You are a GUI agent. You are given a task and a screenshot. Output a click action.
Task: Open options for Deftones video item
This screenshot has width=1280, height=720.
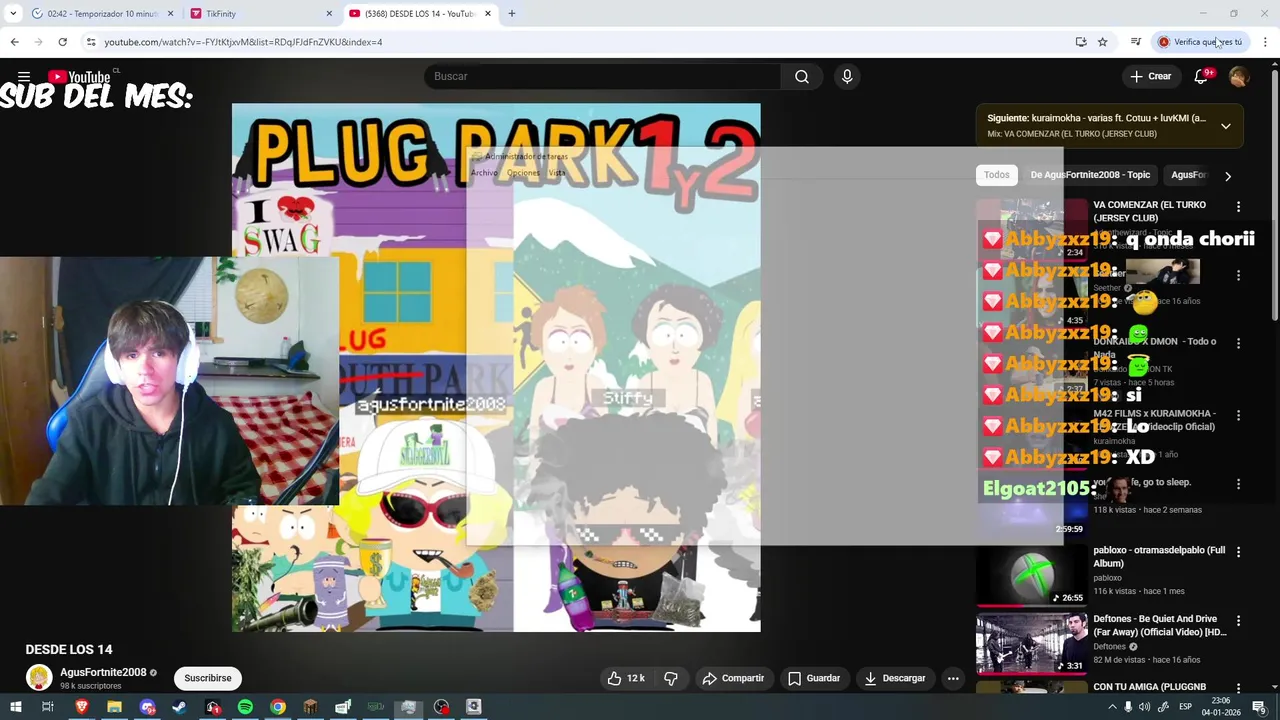click(1238, 621)
